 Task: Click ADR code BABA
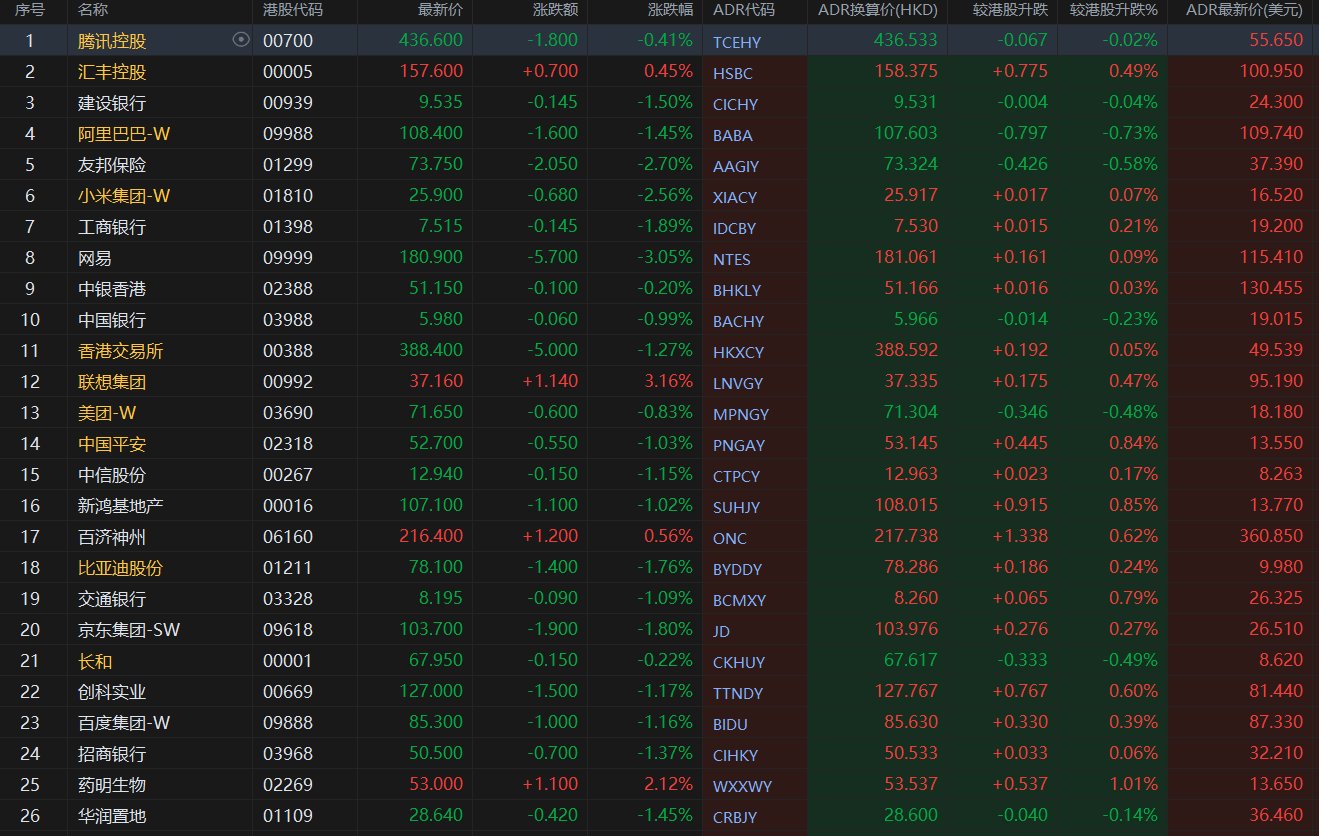(x=733, y=136)
